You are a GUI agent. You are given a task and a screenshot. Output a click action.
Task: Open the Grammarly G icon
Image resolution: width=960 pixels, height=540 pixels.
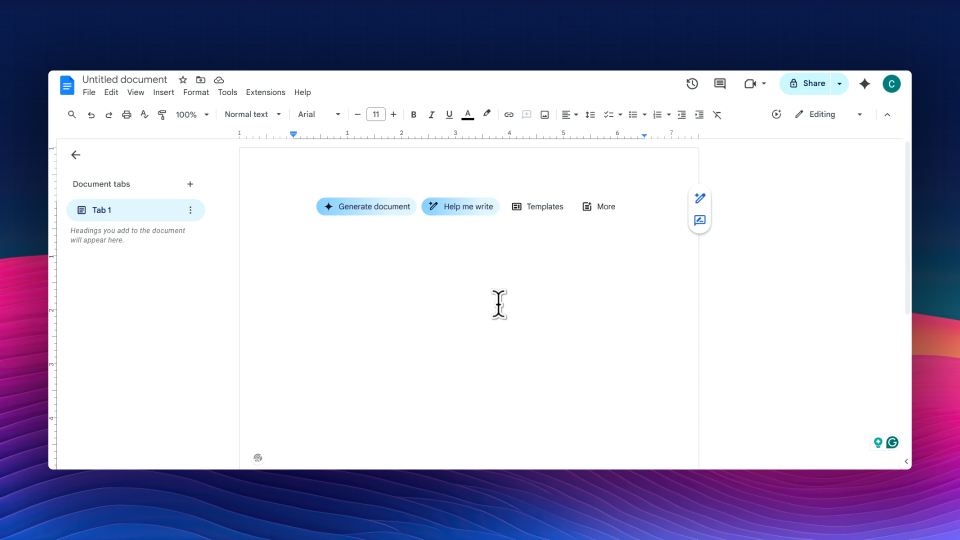coord(892,442)
